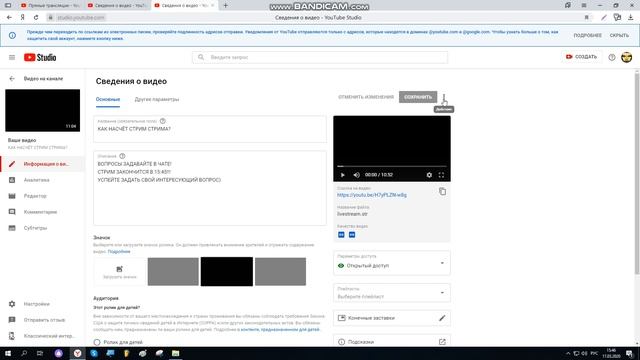Click the 'Создать' create button
This screenshot has width=640, height=360.
pyautogui.click(x=582, y=57)
